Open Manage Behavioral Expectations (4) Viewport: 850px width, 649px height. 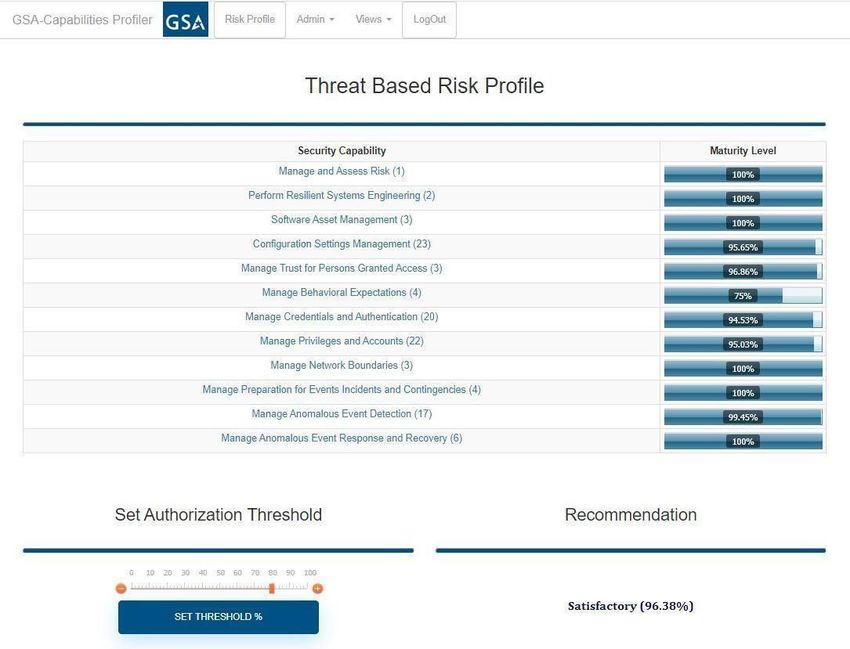click(342, 293)
